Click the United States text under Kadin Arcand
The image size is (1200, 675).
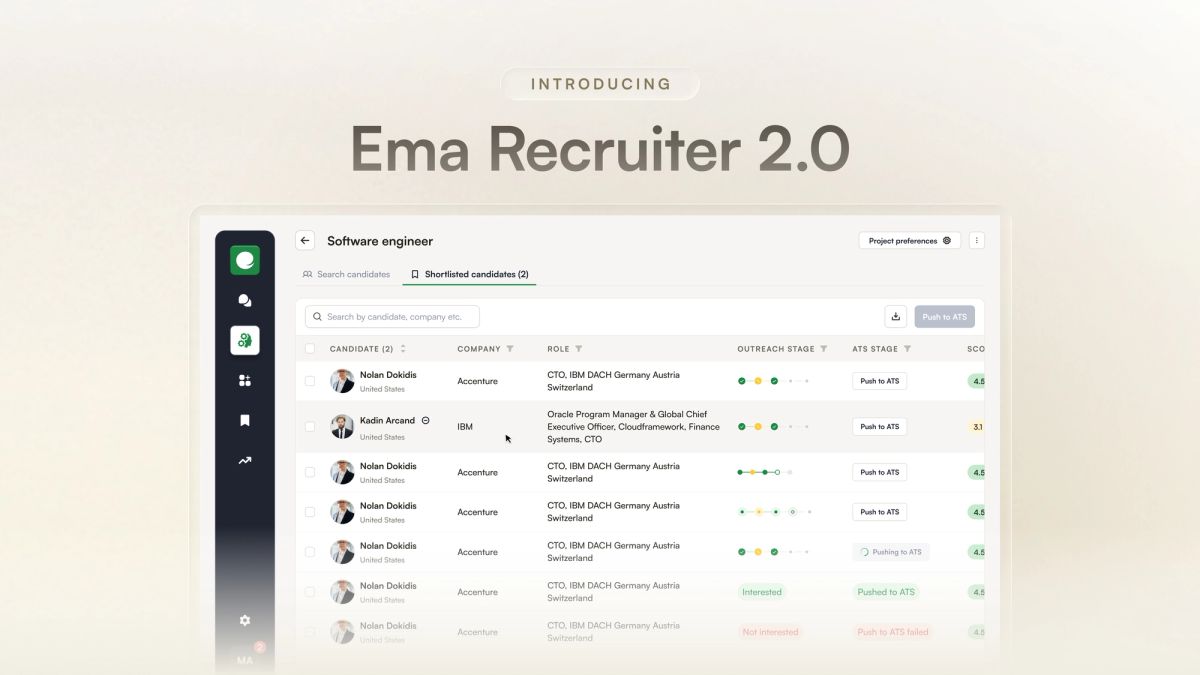382,437
